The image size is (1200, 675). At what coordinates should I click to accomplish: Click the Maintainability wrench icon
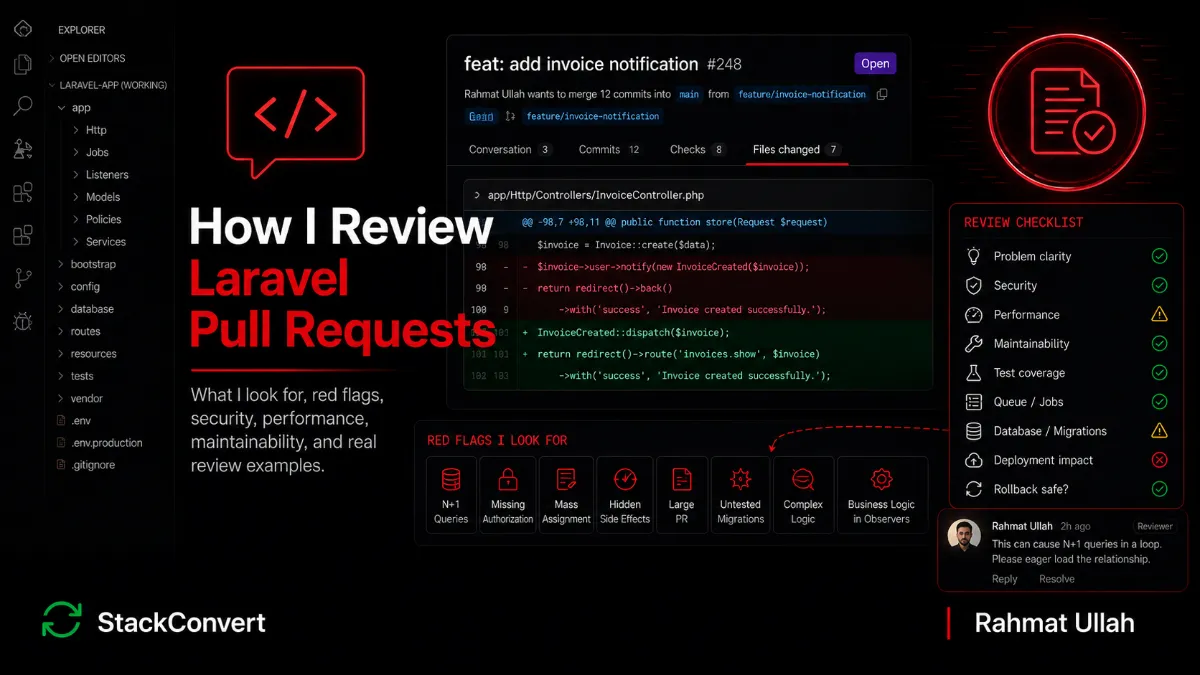pyautogui.click(x=973, y=343)
